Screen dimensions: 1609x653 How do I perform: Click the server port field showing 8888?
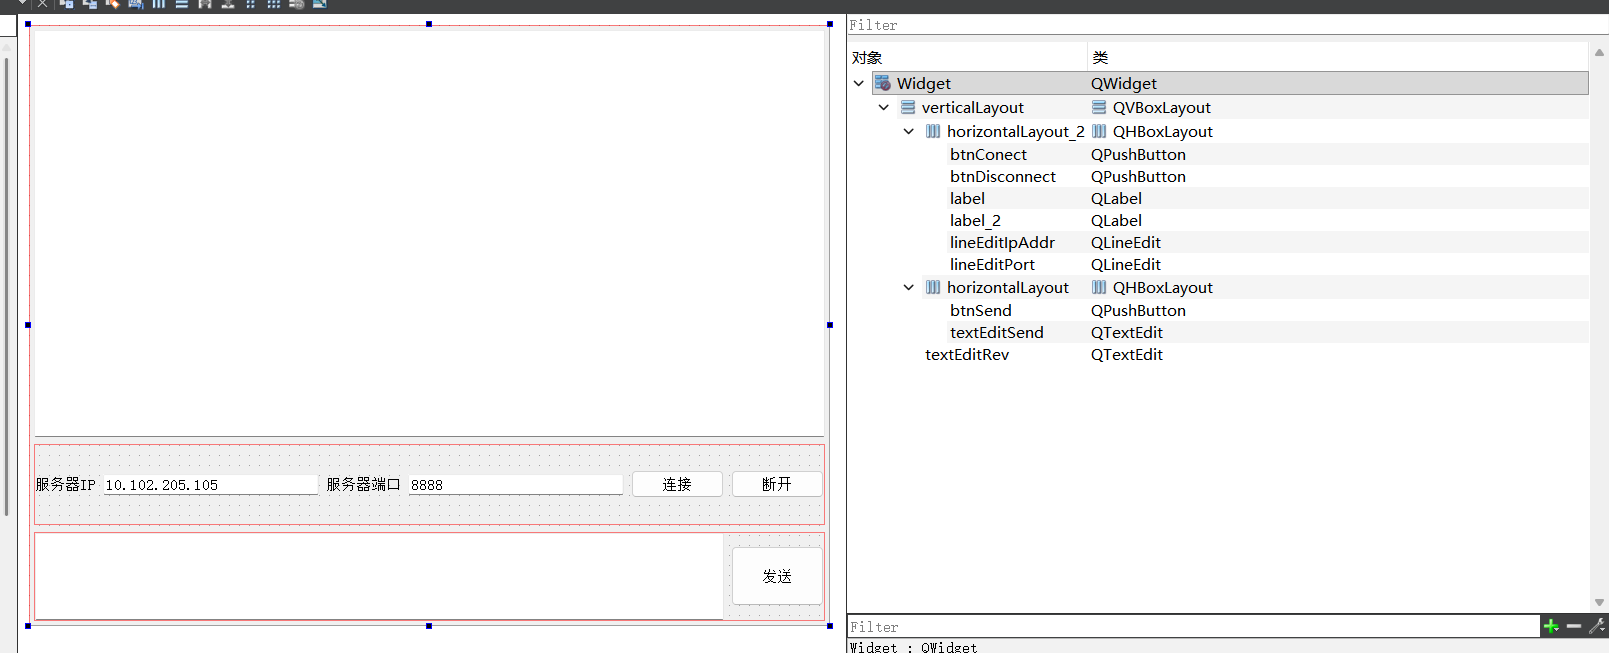pyautogui.click(x=515, y=485)
